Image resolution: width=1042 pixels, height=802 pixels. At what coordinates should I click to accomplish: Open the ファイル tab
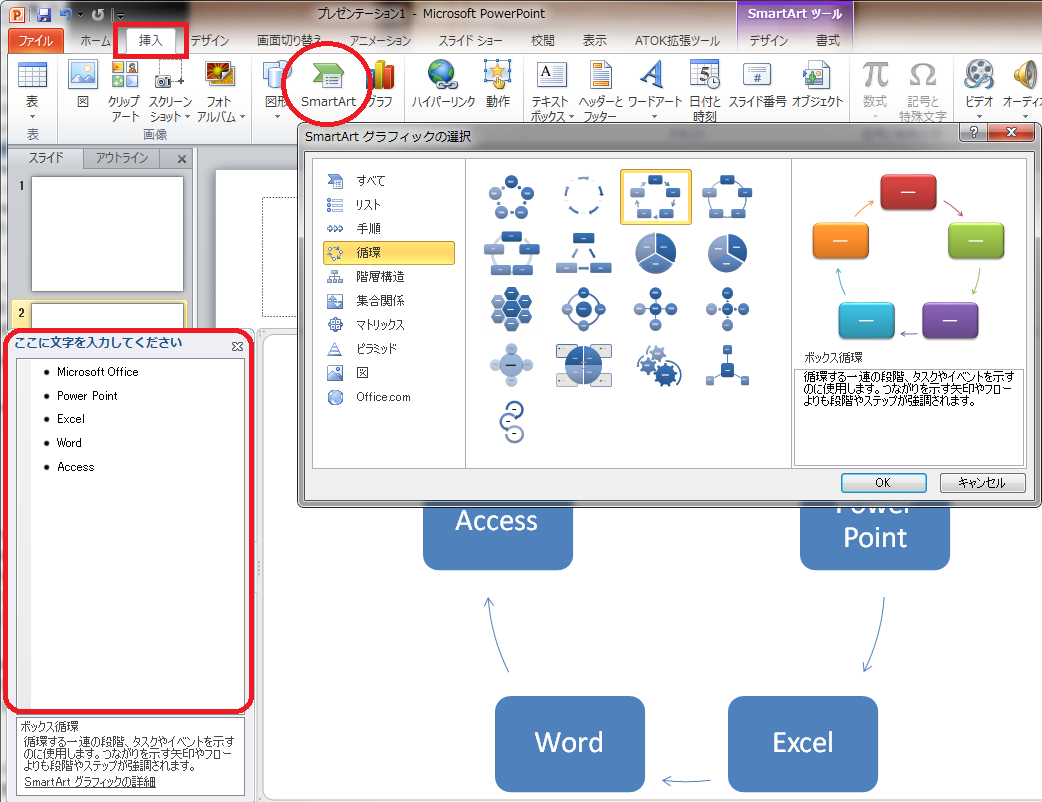point(36,41)
